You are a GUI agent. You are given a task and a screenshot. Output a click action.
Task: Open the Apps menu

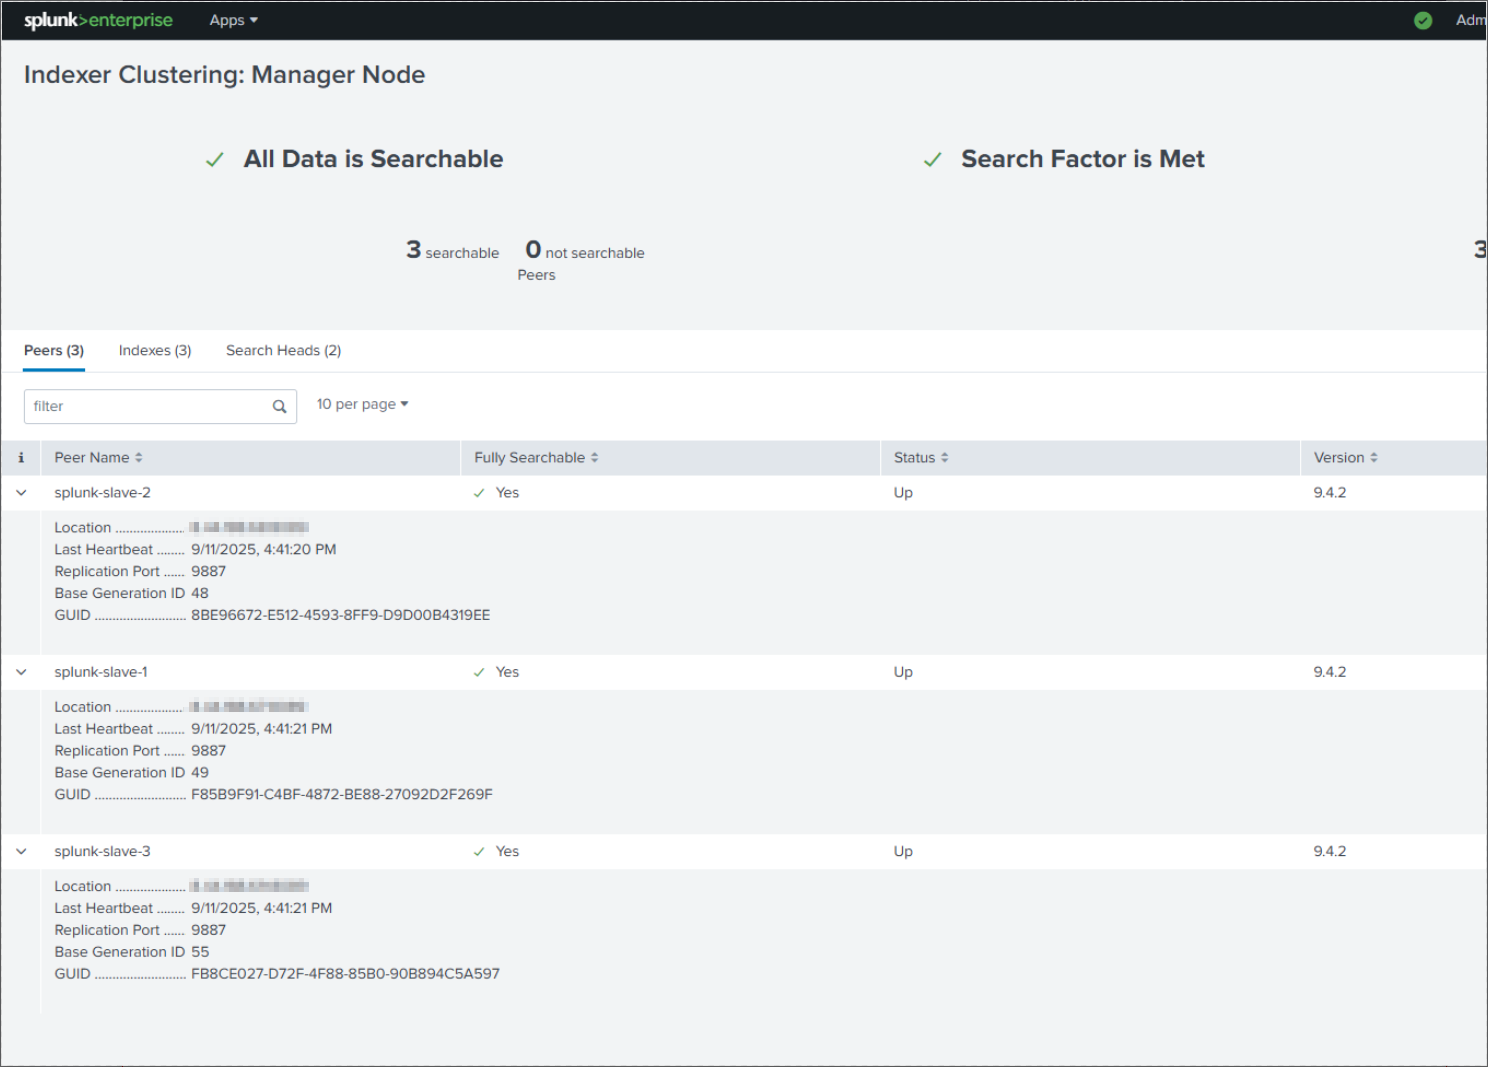click(233, 20)
